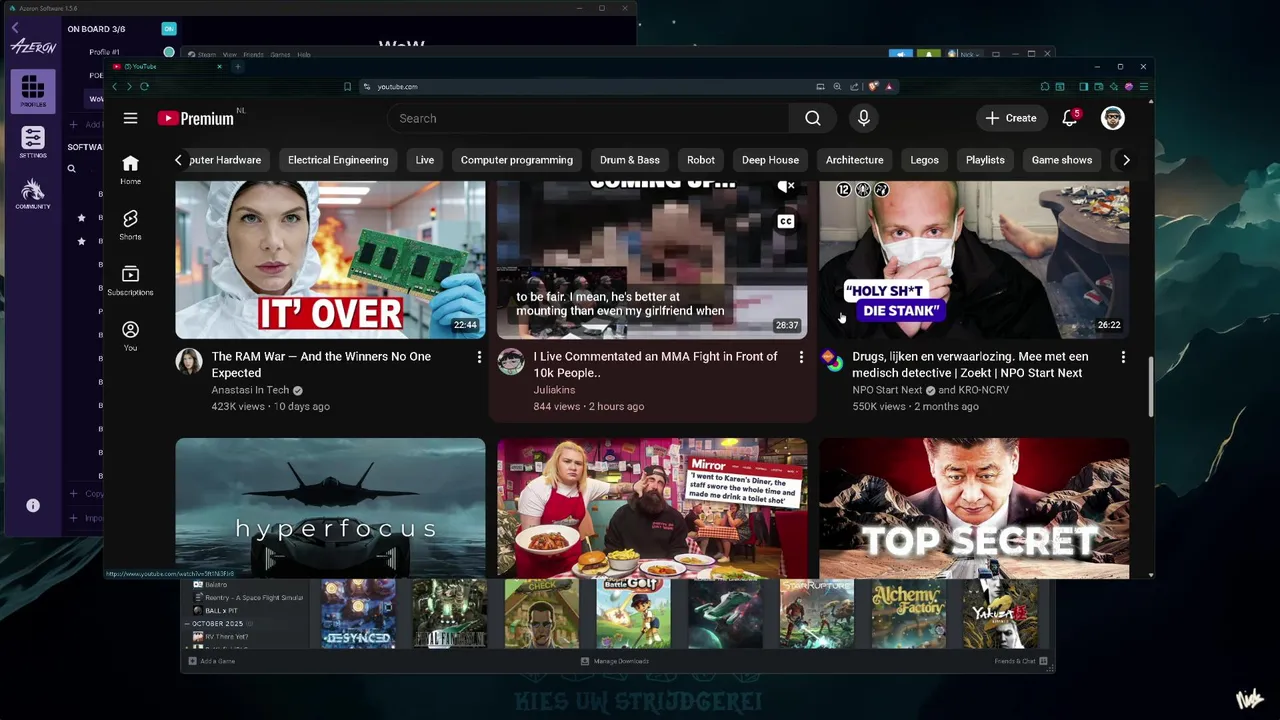Select the Drum & Bass chip
Screen dimensions: 1280x720
pyautogui.click(x=630, y=160)
